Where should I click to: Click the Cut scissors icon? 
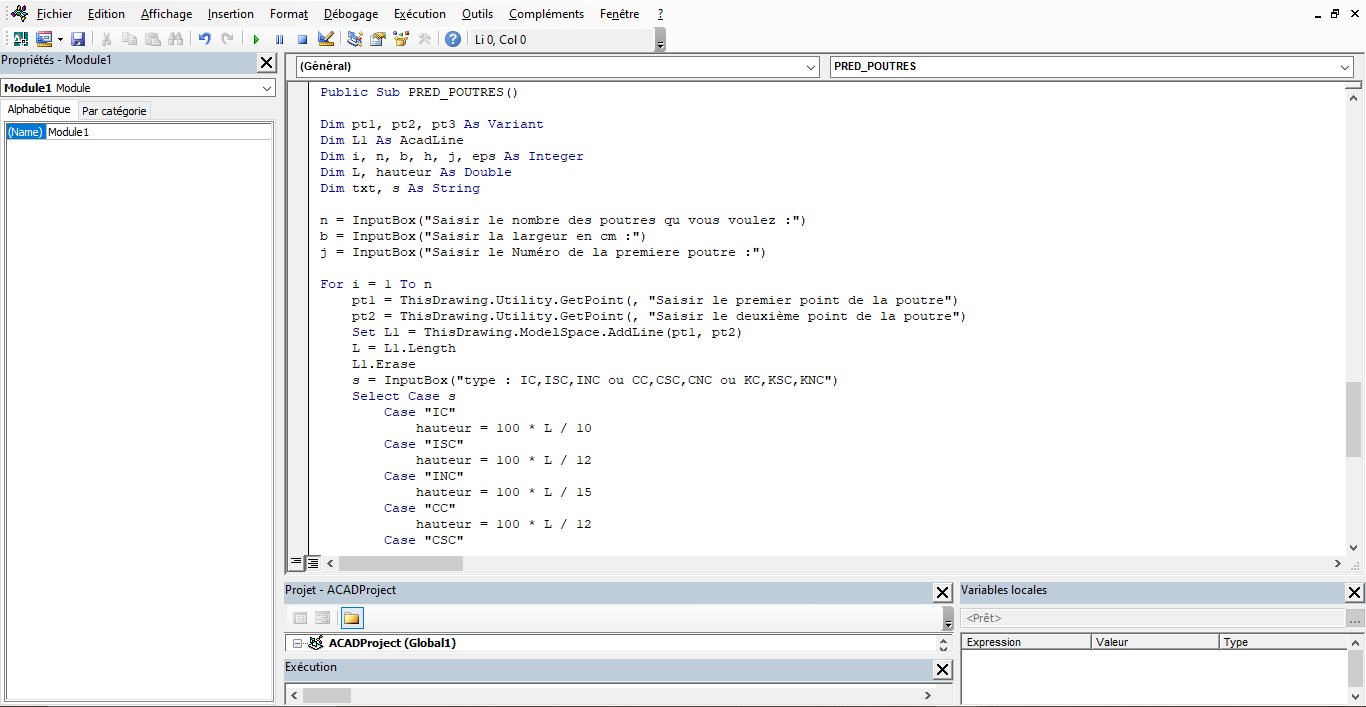[x=106, y=39]
